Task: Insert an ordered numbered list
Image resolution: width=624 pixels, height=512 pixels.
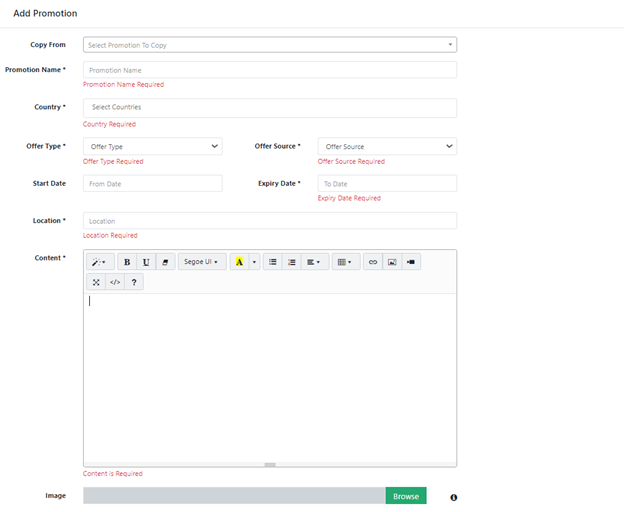Action: [x=292, y=262]
